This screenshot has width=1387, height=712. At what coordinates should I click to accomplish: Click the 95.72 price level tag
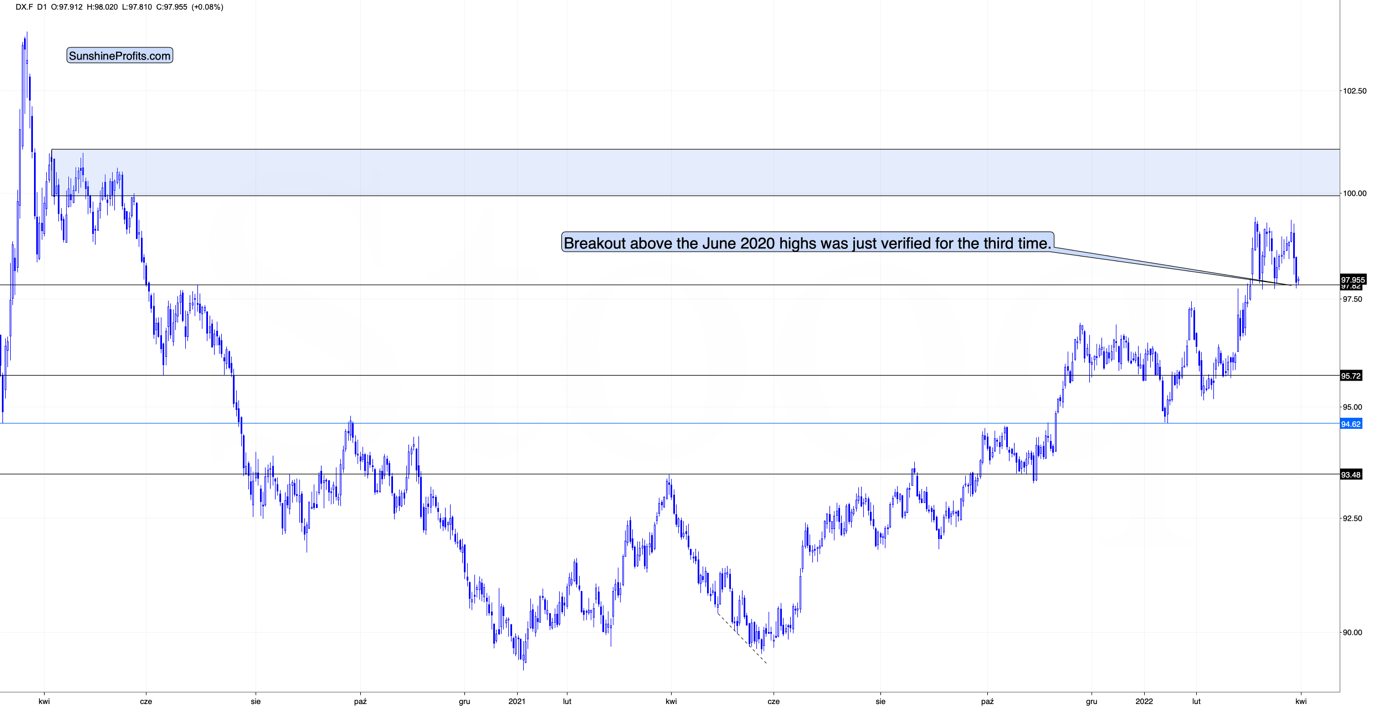(1351, 376)
